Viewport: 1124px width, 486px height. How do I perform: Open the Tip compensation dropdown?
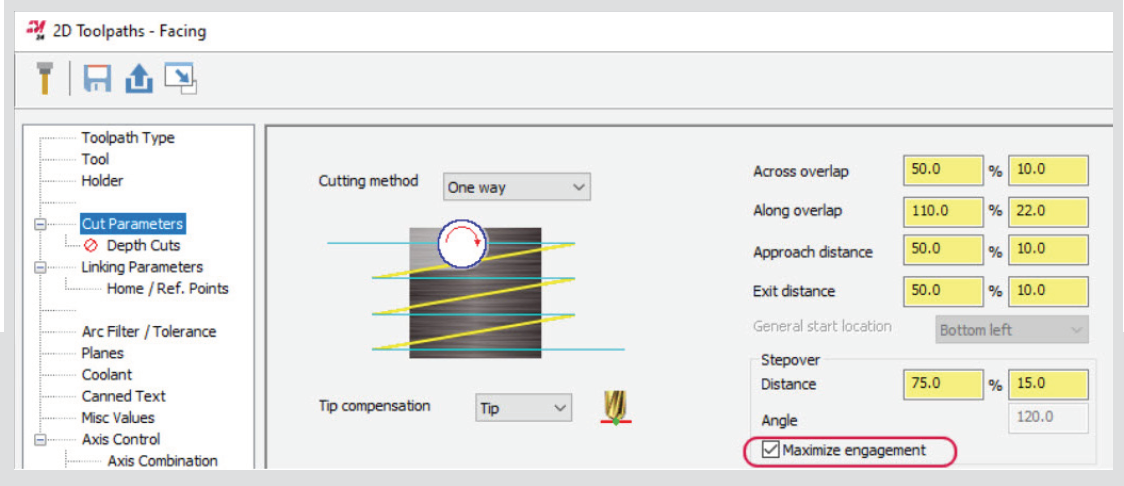[x=523, y=407]
